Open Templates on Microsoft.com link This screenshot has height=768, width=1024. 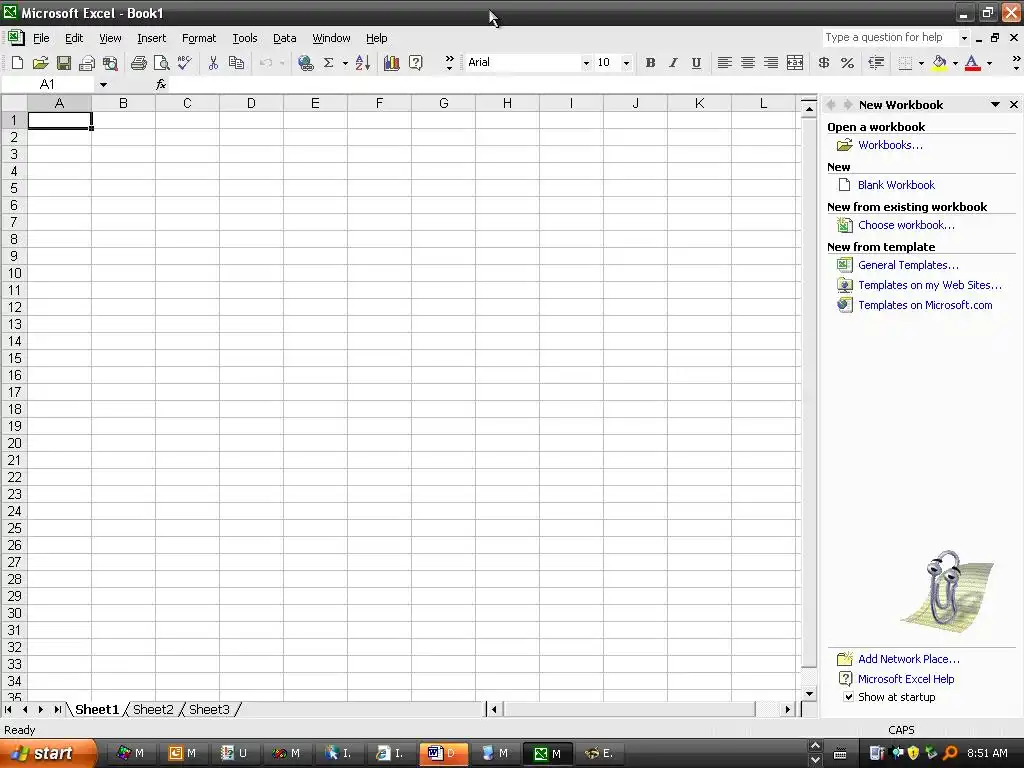(925, 305)
